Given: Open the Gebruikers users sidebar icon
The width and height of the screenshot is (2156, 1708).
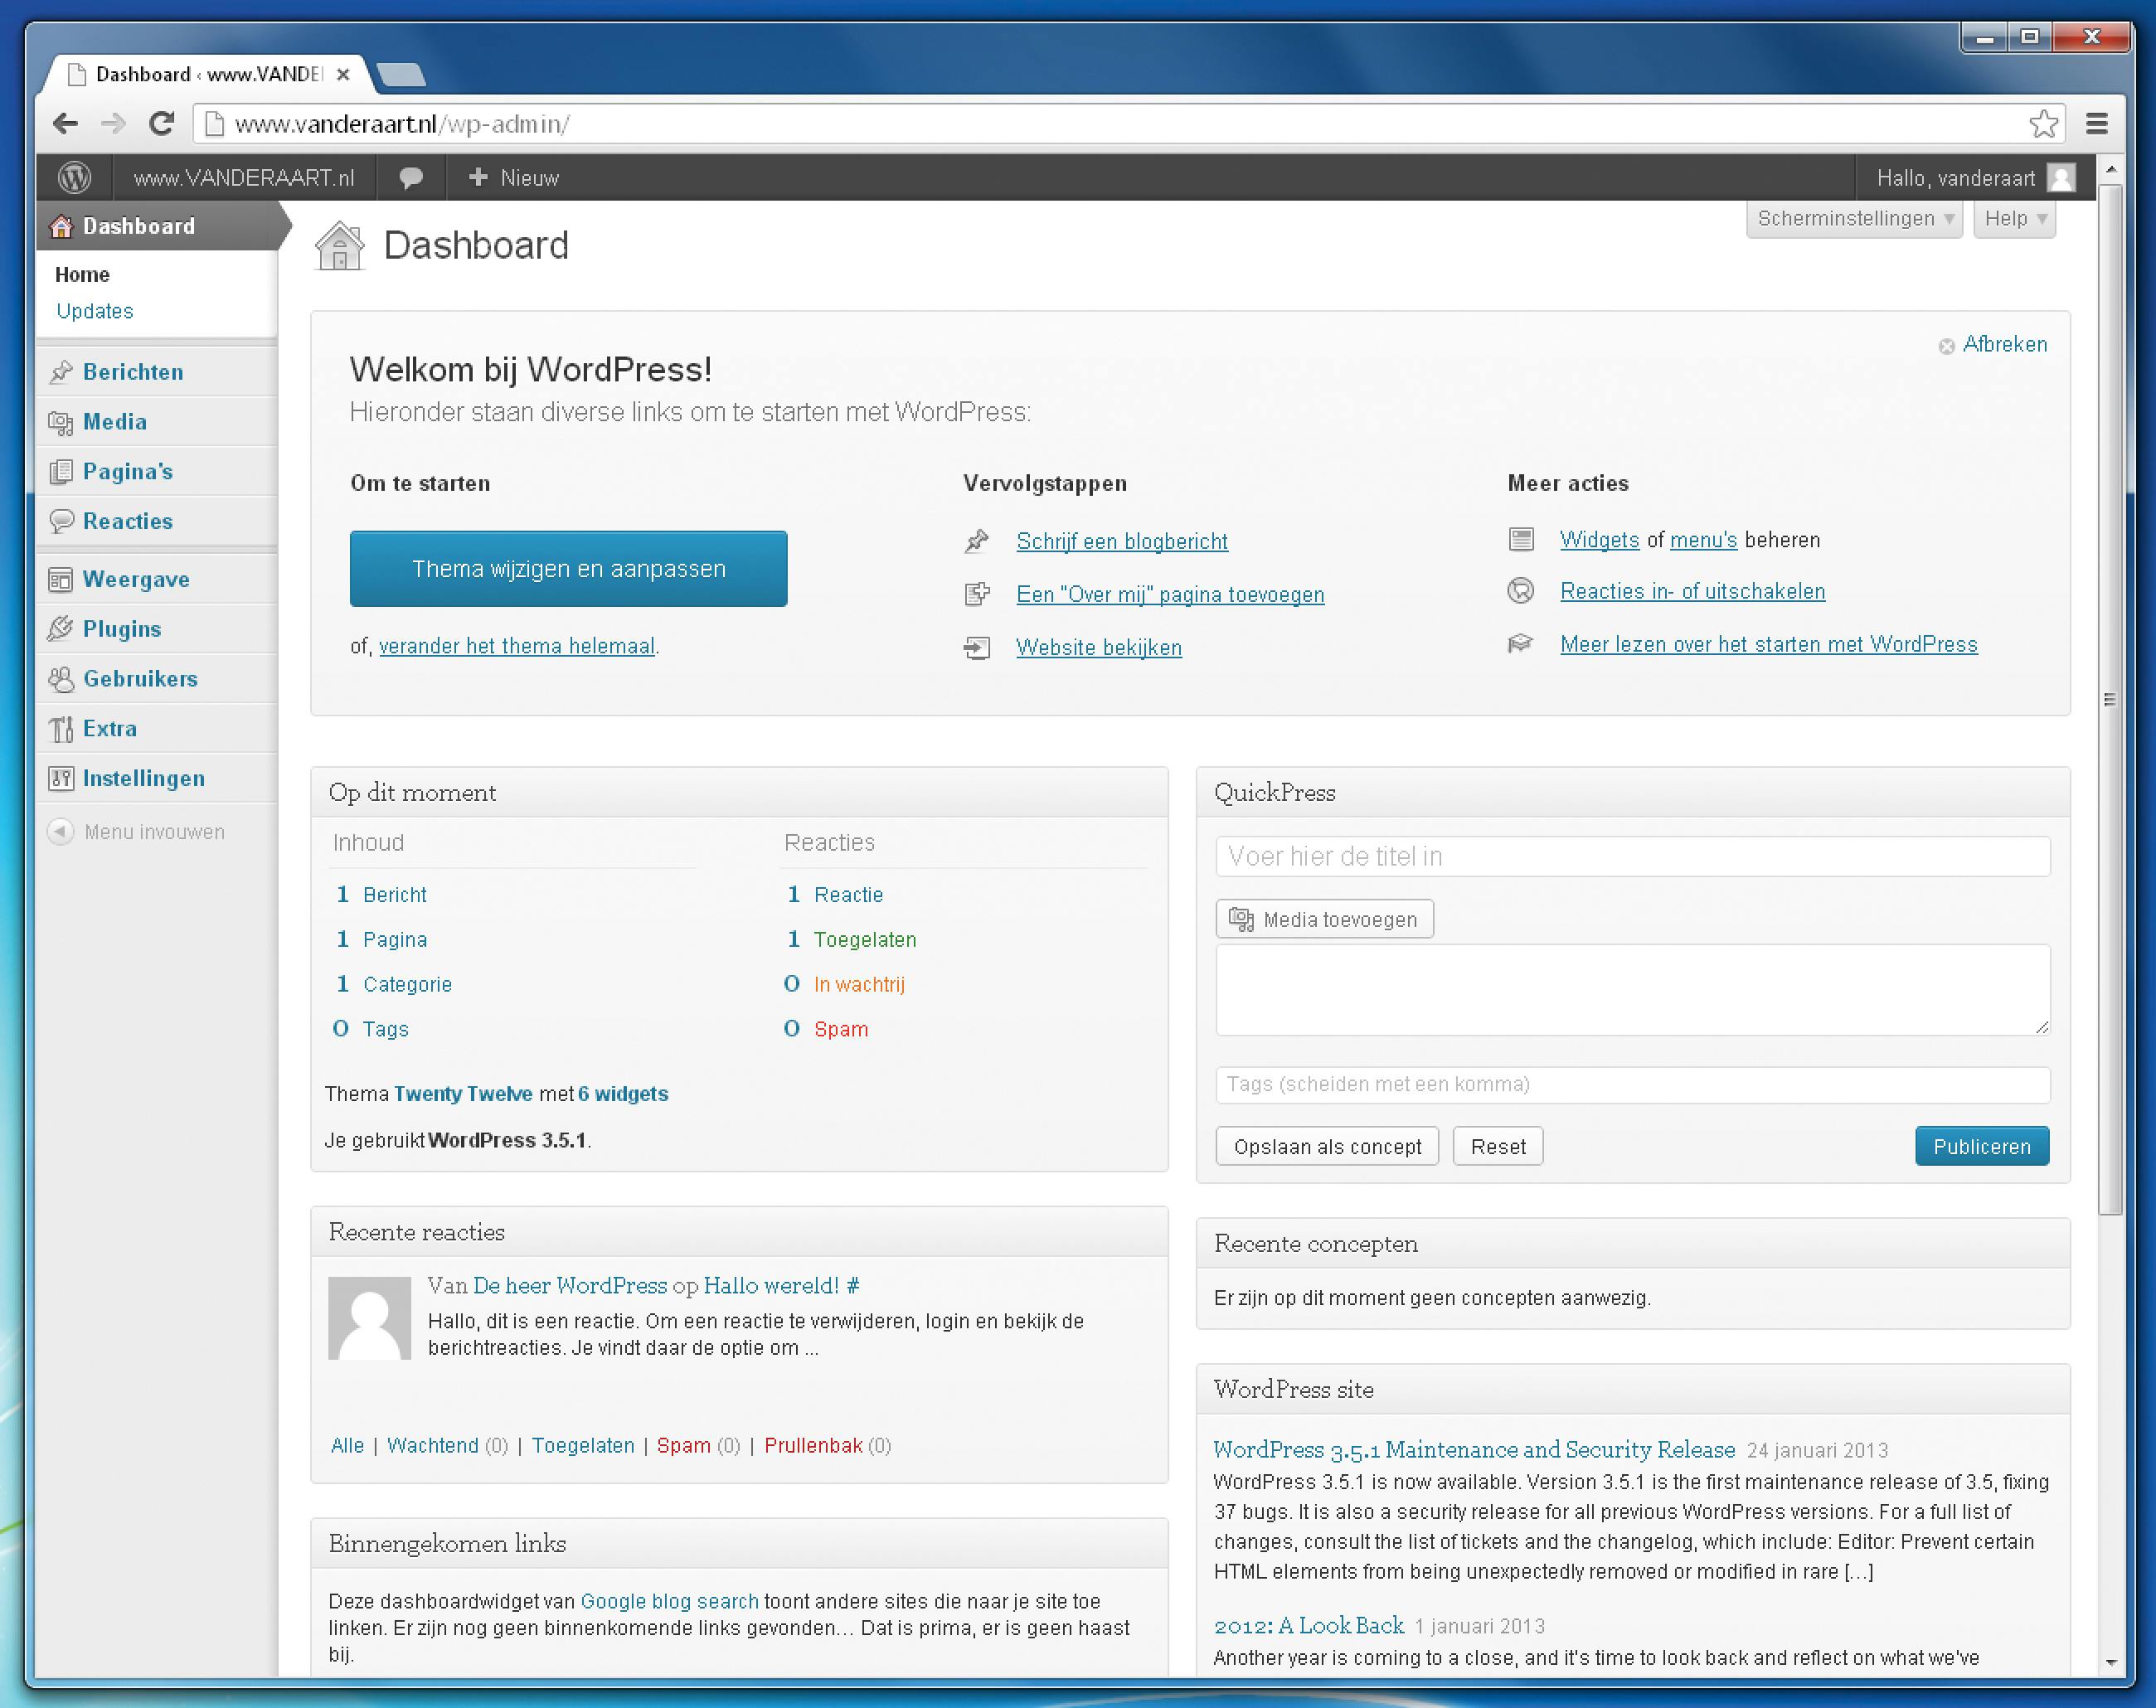Looking at the screenshot, I should 61,679.
